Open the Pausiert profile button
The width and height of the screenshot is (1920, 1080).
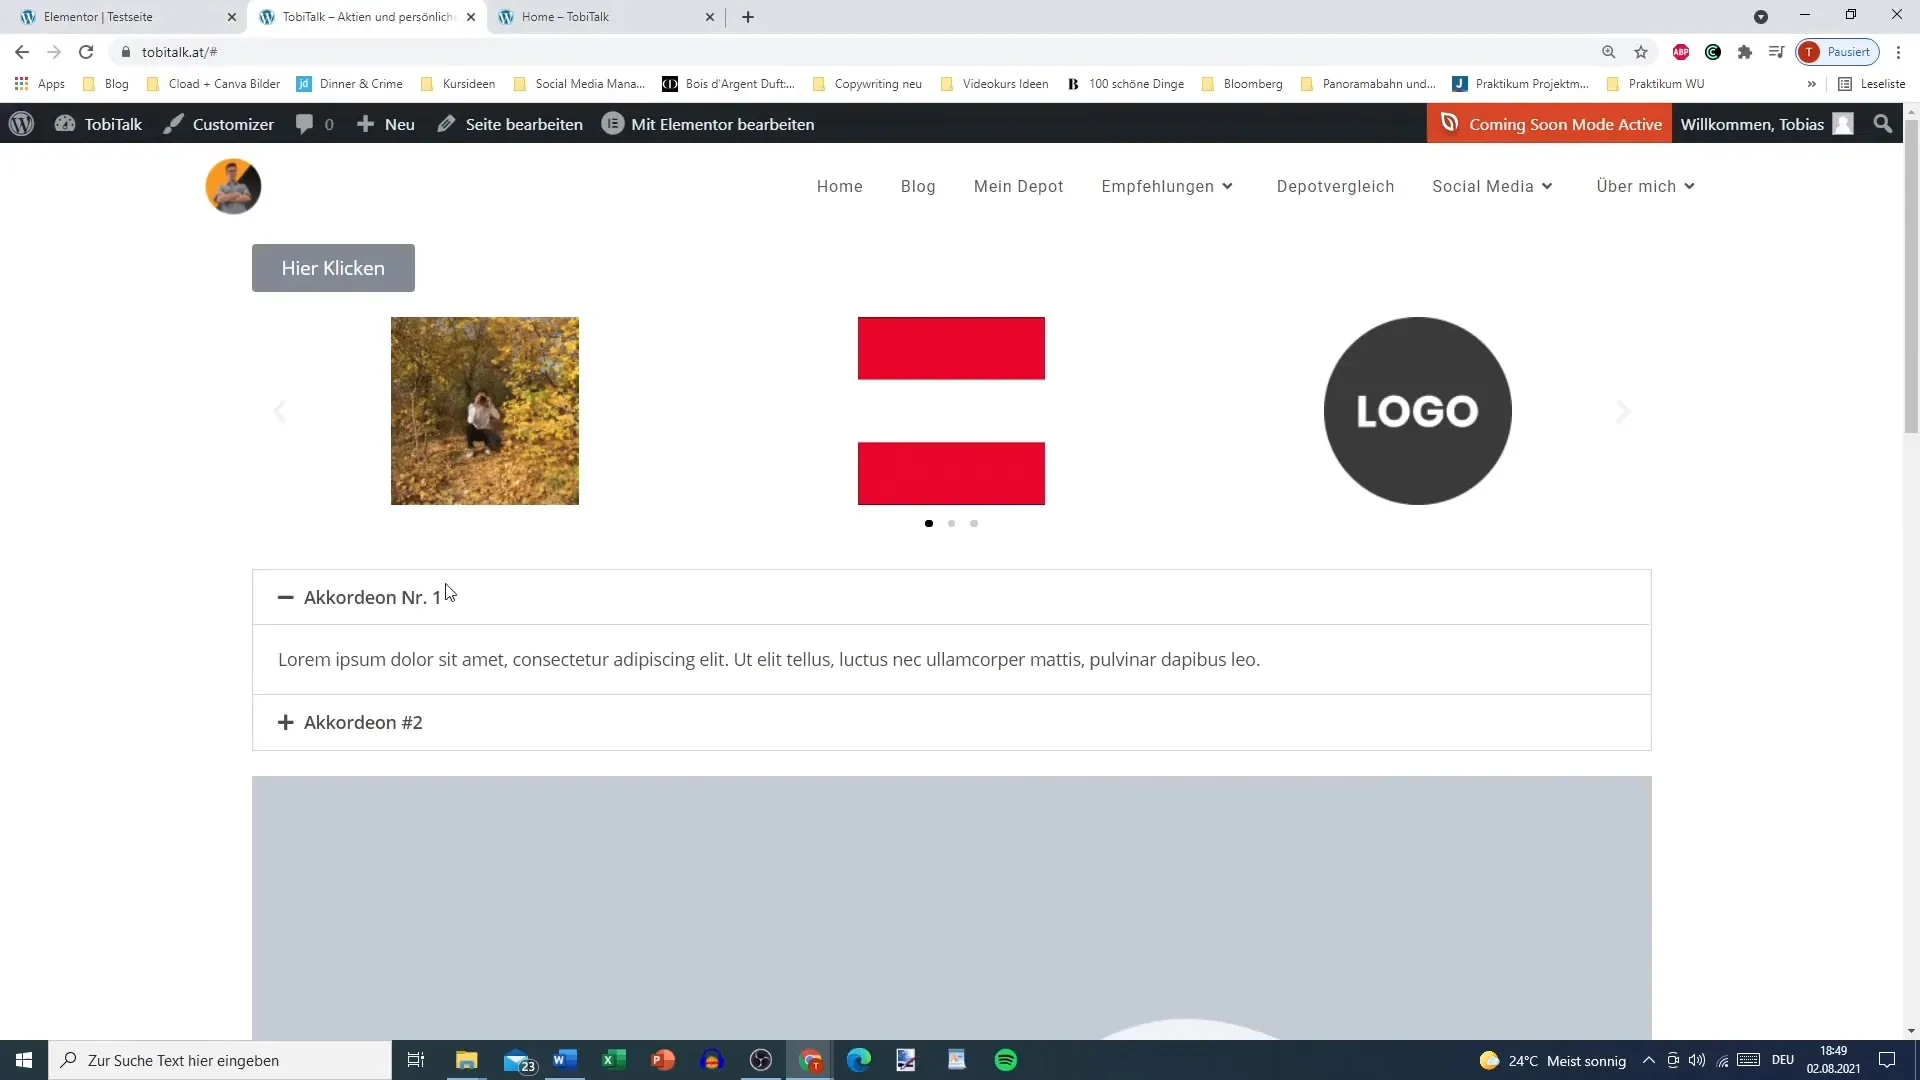click(1837, 52)
